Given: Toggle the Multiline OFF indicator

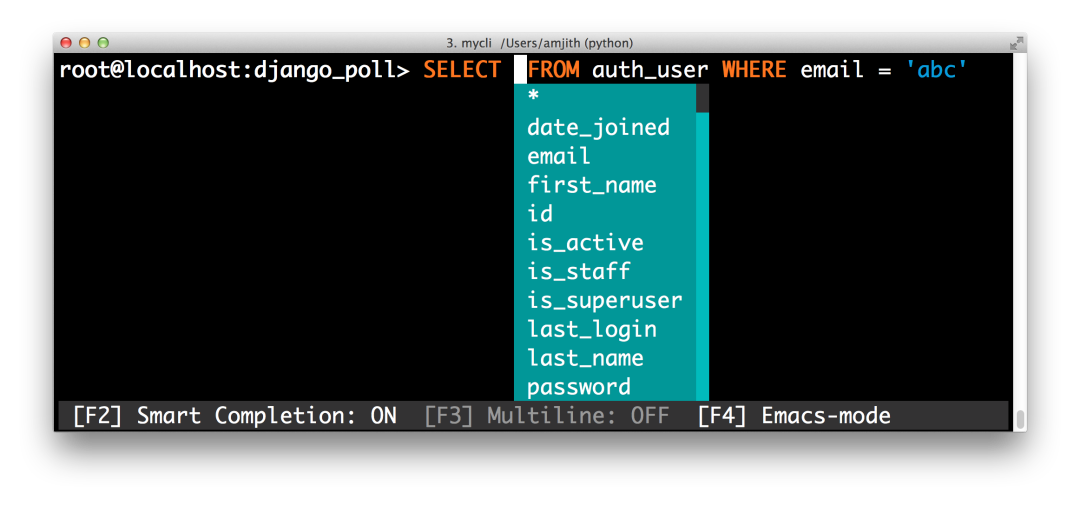Looking at the screenshot, I should pos(546,416).
